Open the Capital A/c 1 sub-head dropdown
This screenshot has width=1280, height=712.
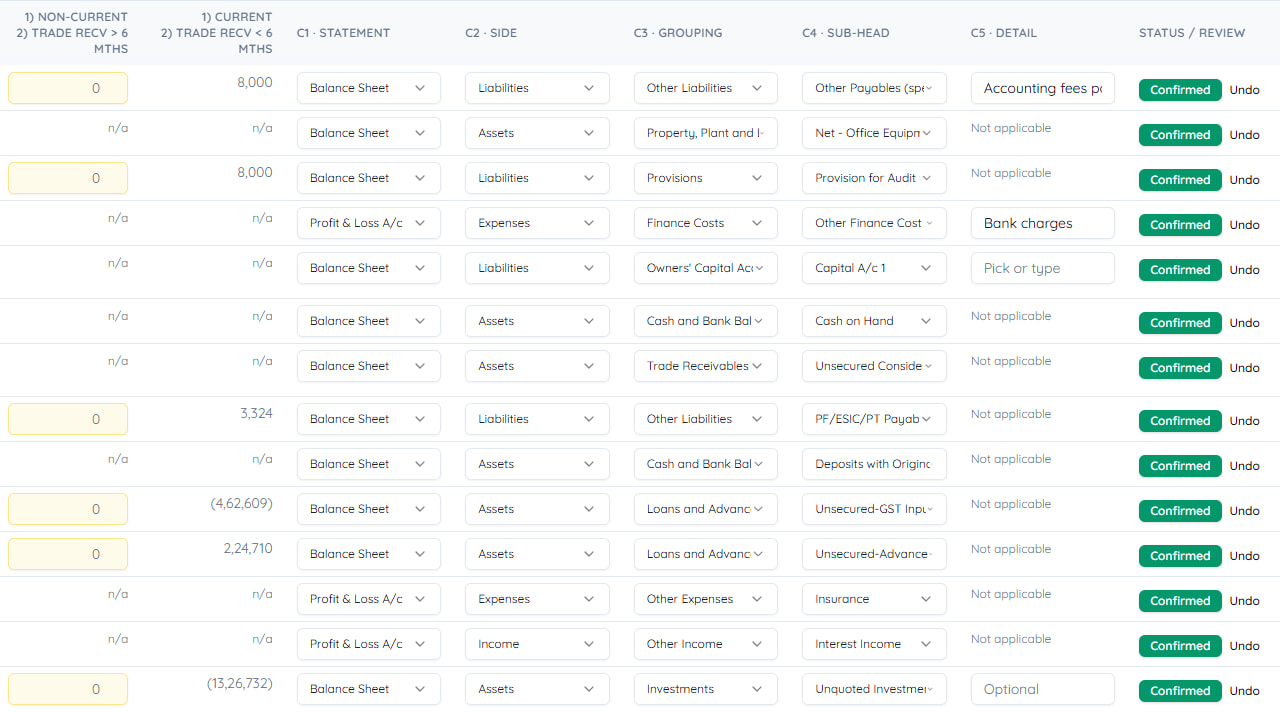click(874, 268)
